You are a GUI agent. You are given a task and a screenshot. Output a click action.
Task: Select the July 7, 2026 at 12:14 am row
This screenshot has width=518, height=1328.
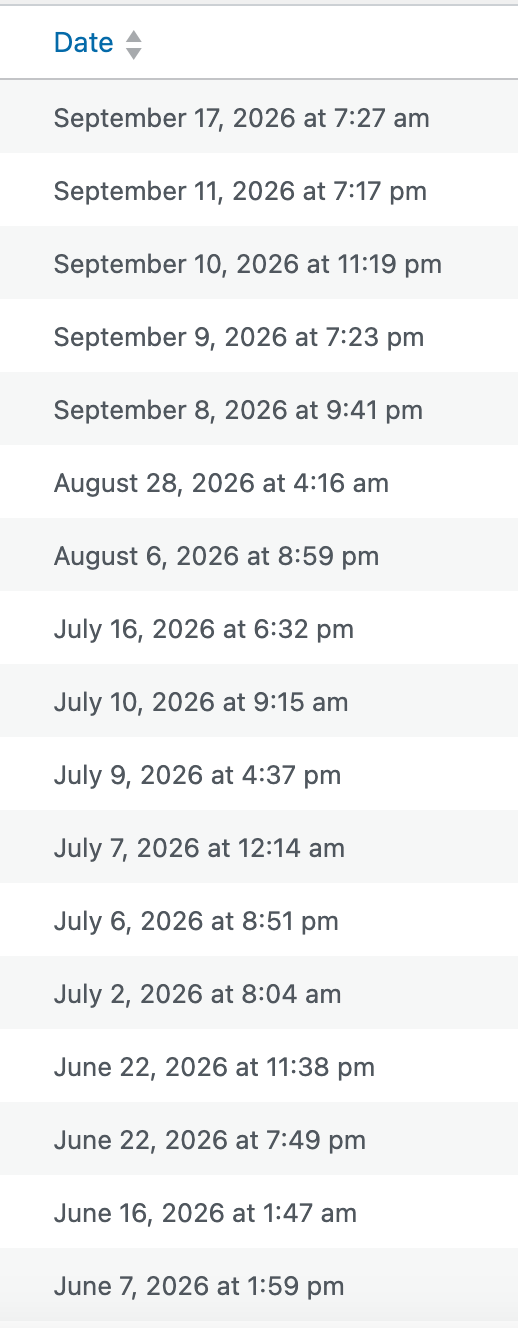(x=259, y=847)
